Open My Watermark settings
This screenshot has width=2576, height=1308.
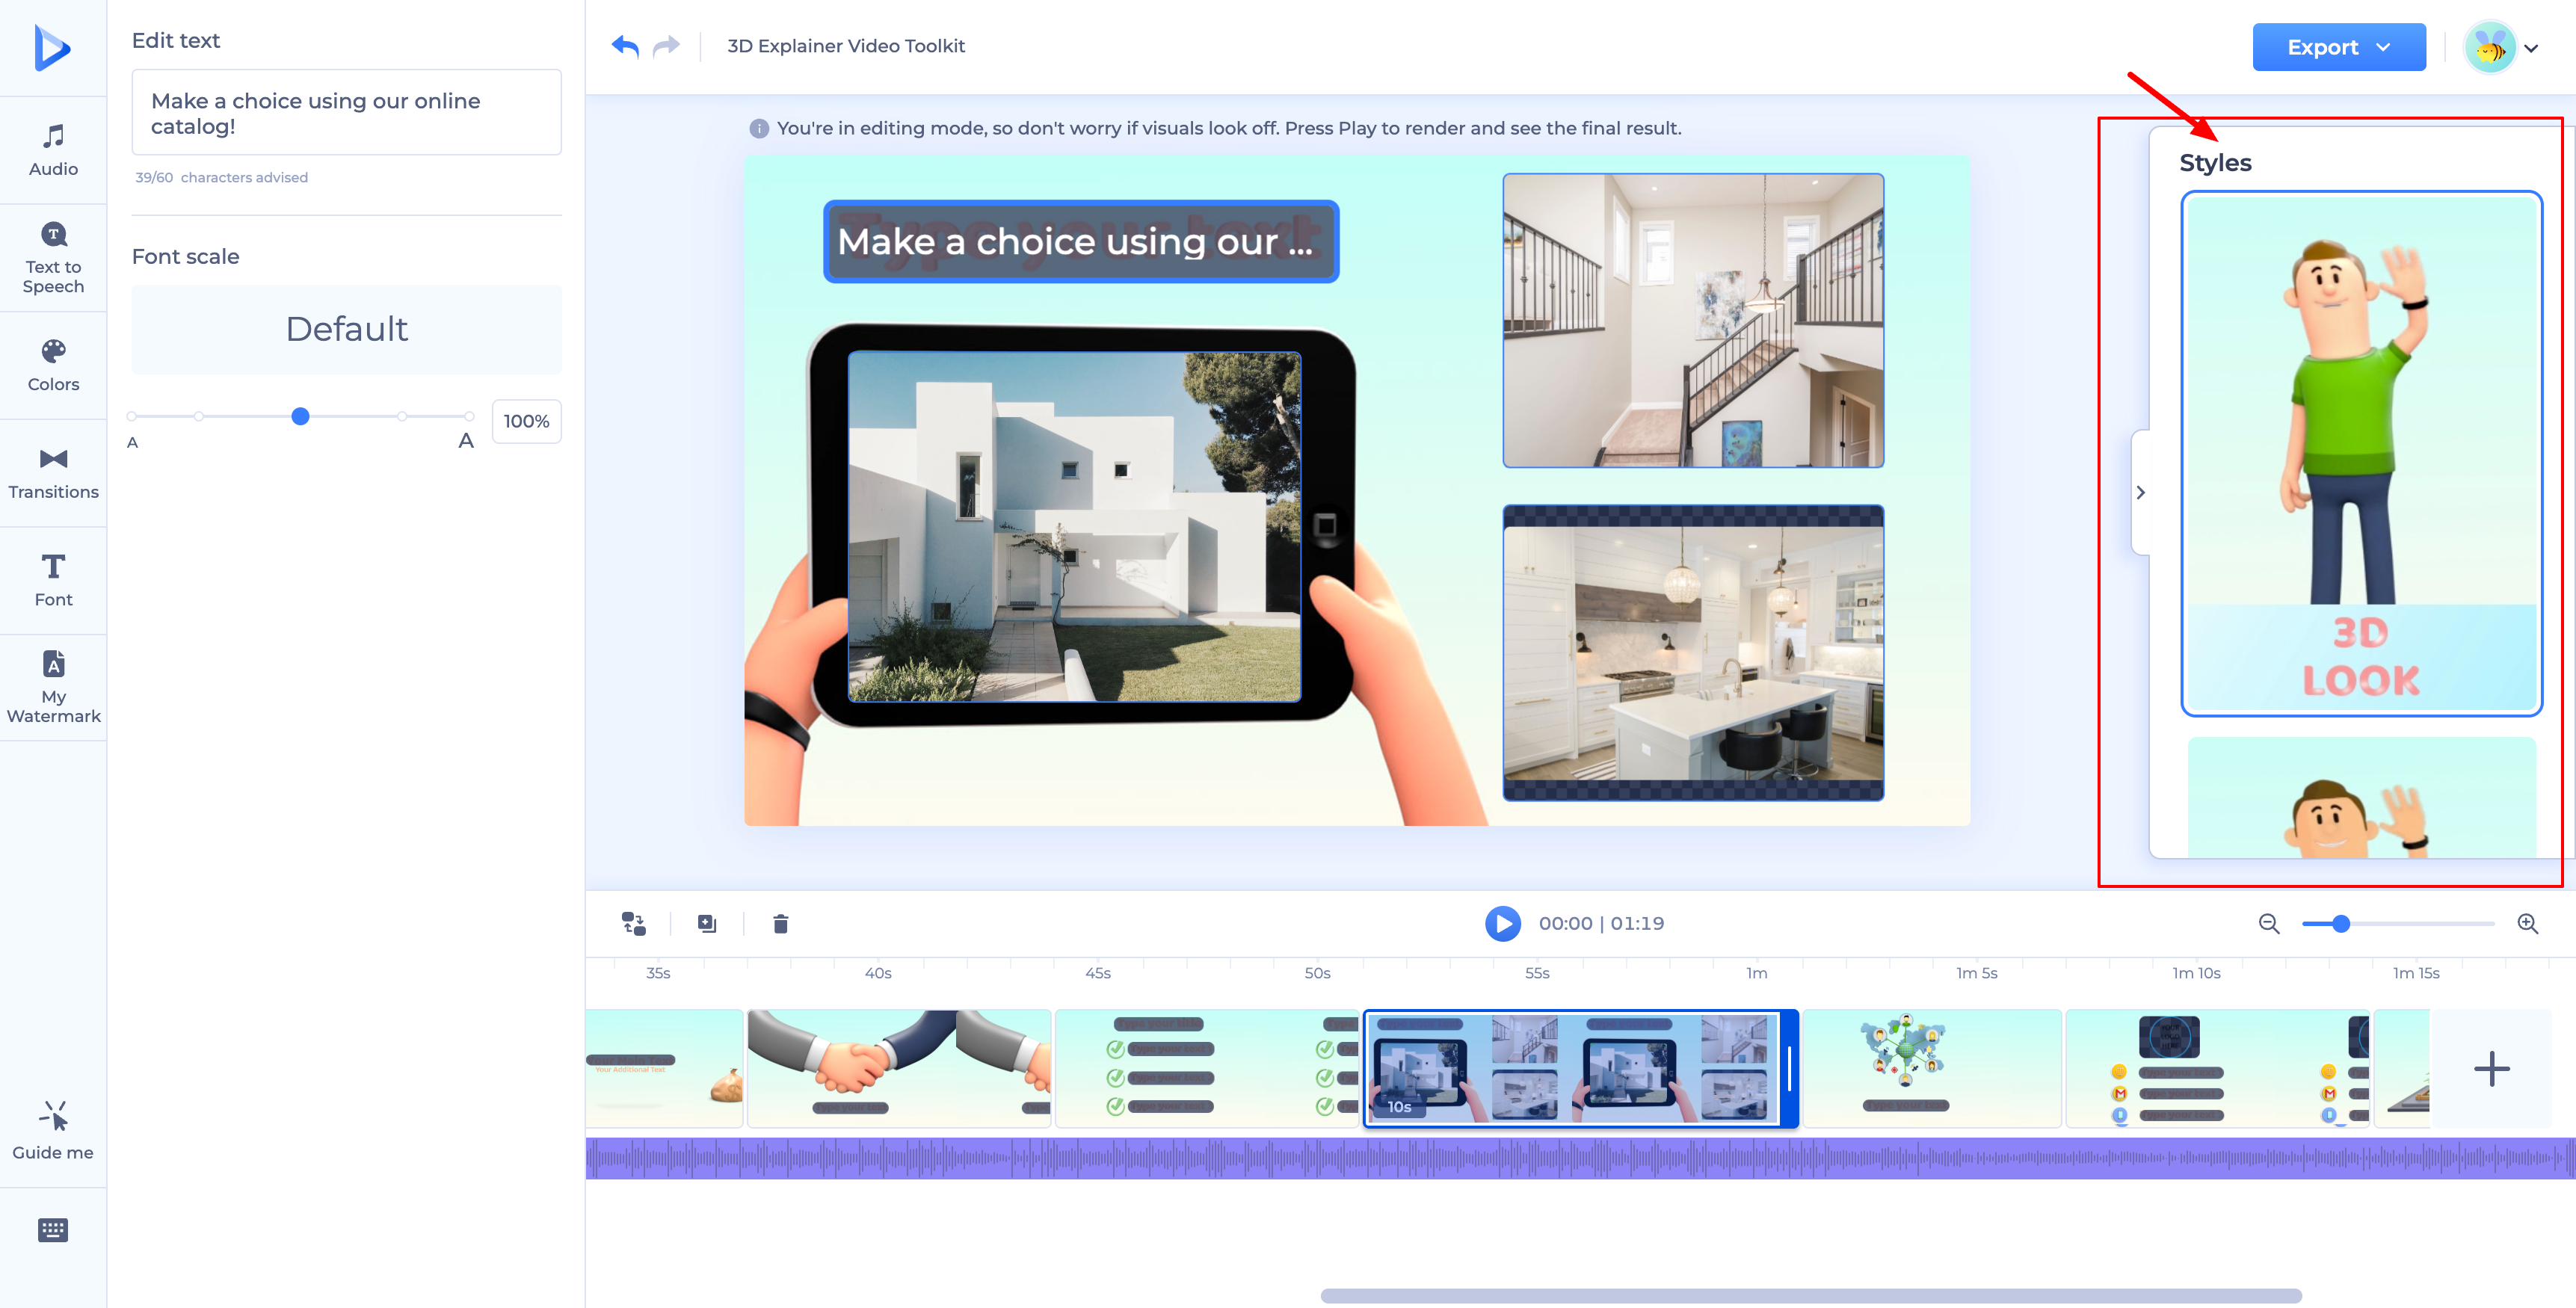click(x=53, y=689)
